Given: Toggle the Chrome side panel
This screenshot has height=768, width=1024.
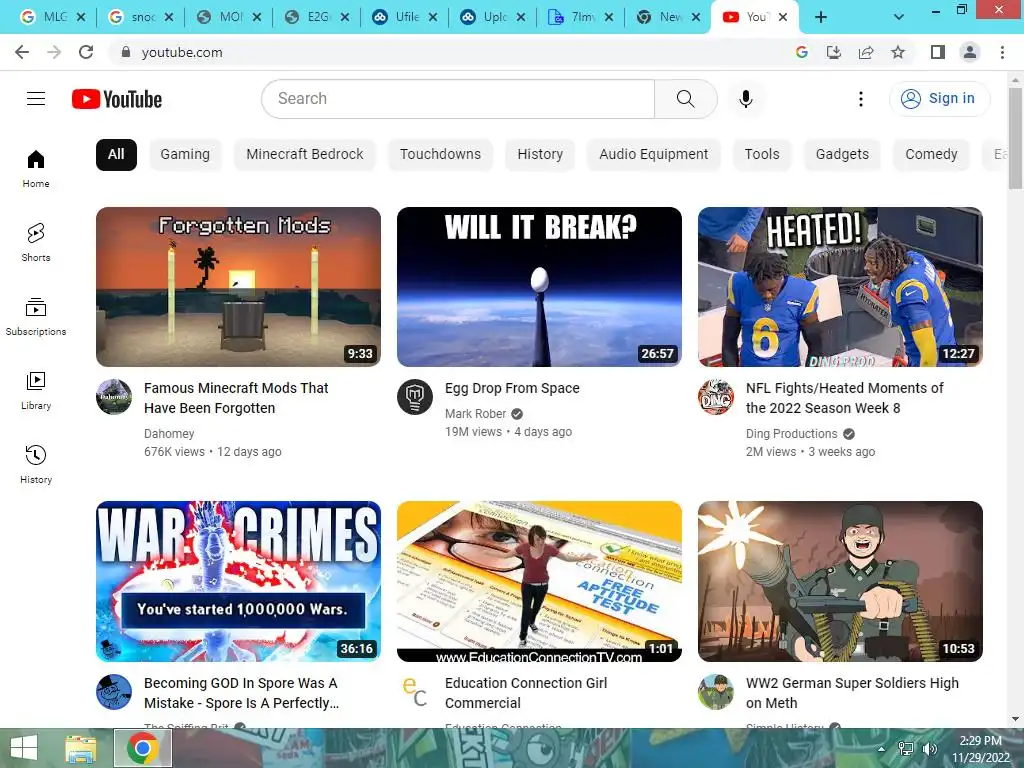Looking at the screenshot, I should (x=938, y=52).
